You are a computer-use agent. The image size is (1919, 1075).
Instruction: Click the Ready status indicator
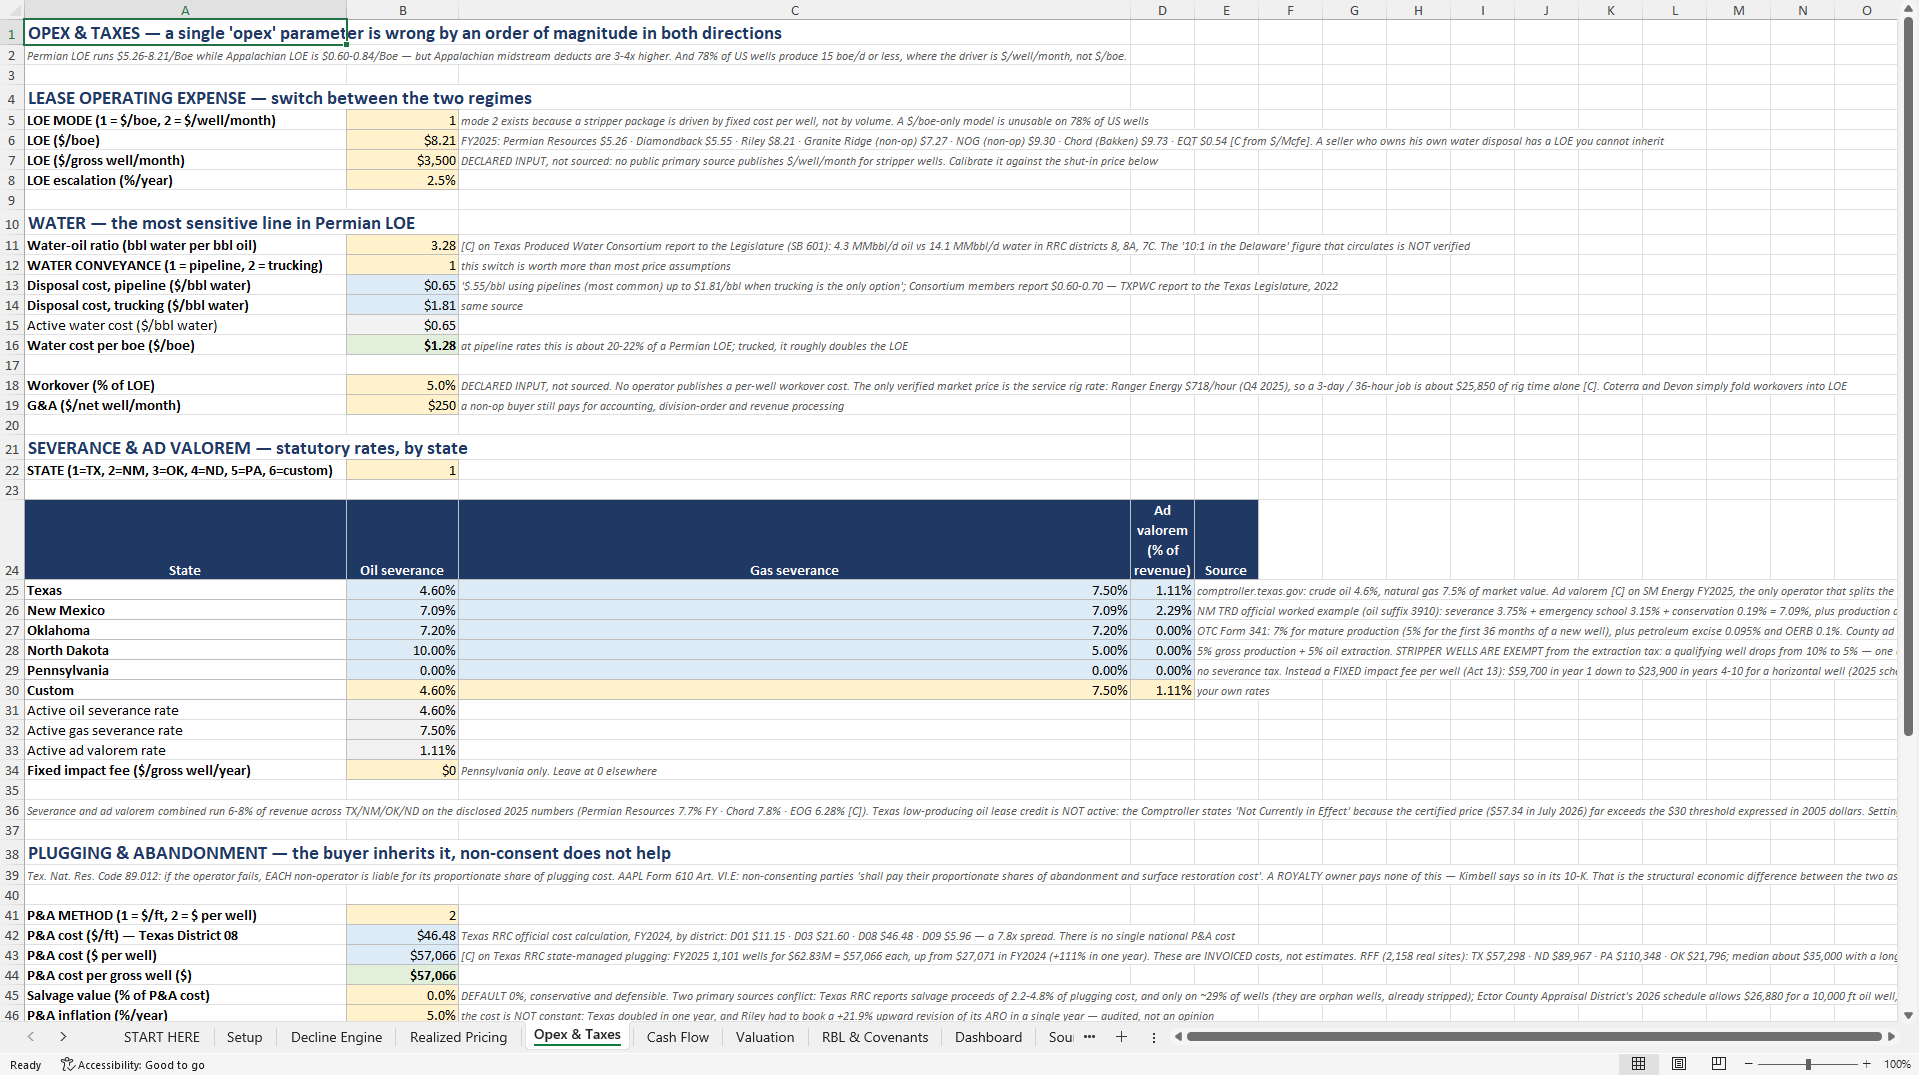(26, 1065)
